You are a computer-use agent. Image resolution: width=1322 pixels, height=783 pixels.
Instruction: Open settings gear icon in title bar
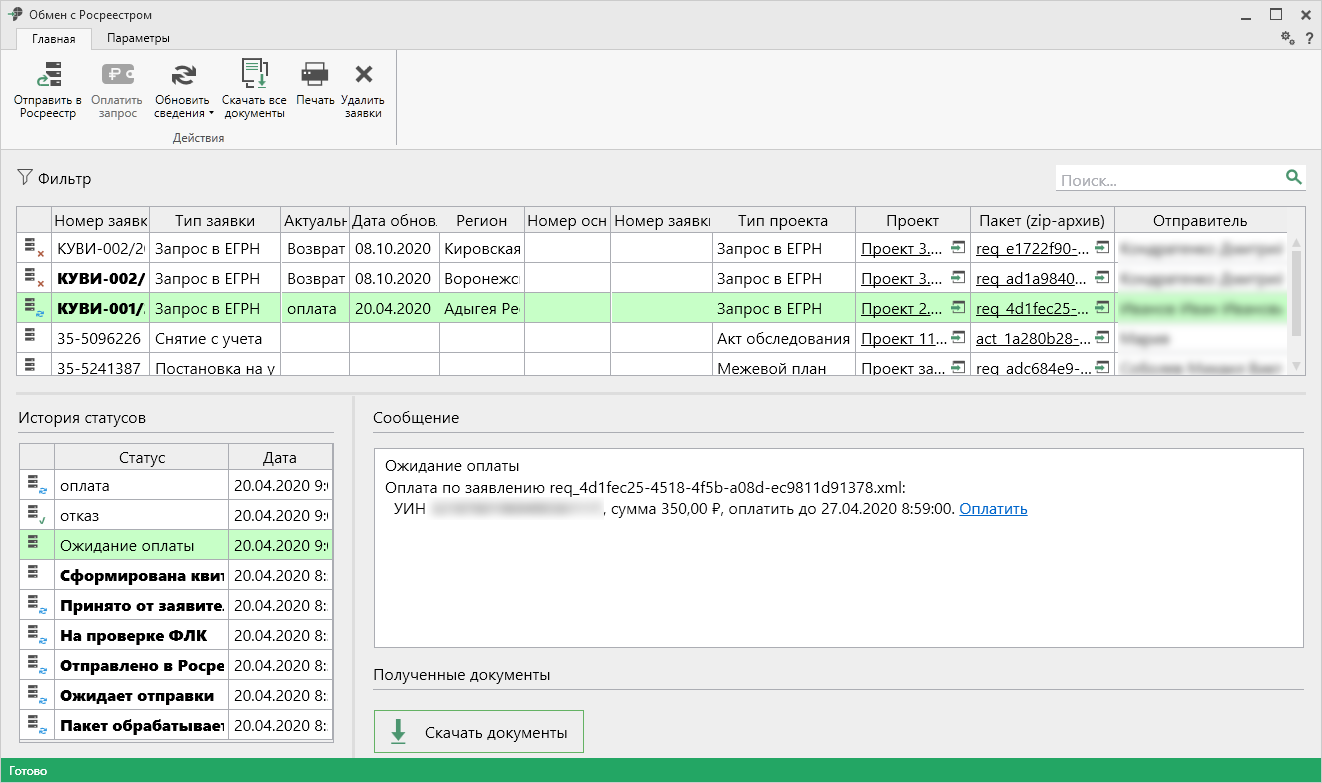[x=1288, y=38]
